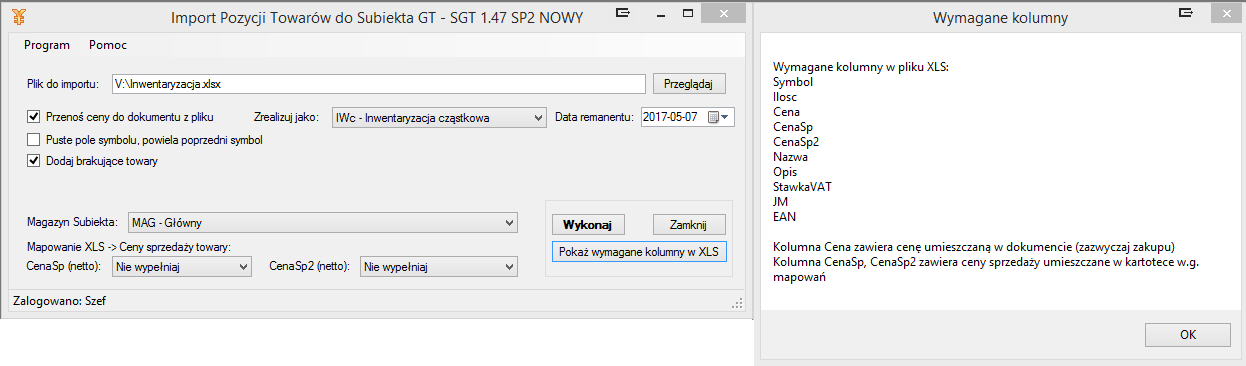Image resolution: width=1246 pixels, height=366 pixels.
Task: Click the resize grip in the status bar
Action: (738, 302)
